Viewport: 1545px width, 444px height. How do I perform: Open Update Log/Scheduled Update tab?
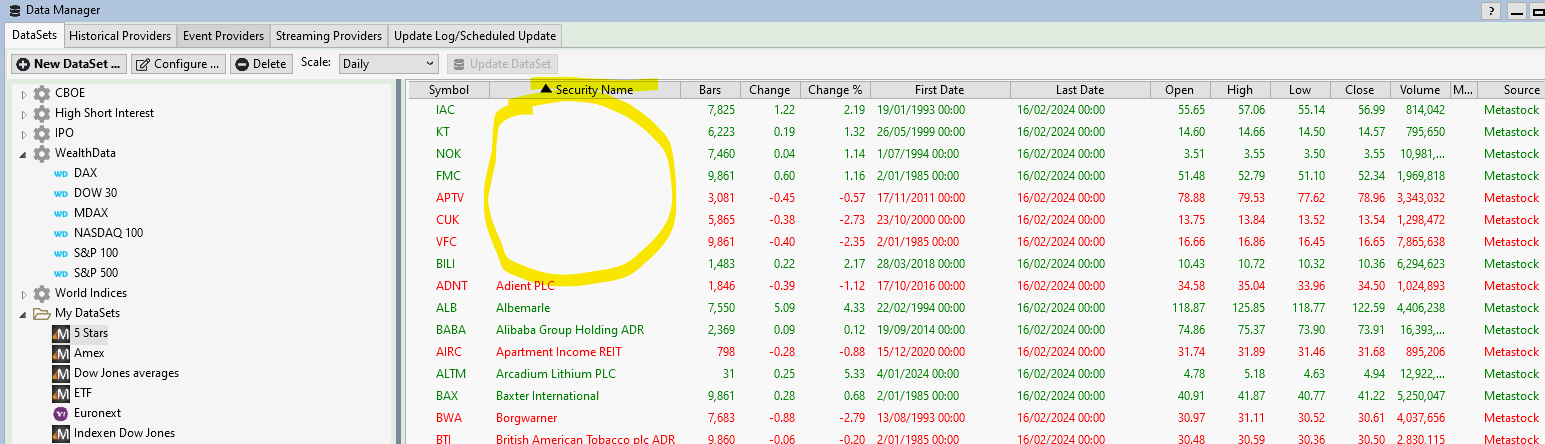click(475, 36)
